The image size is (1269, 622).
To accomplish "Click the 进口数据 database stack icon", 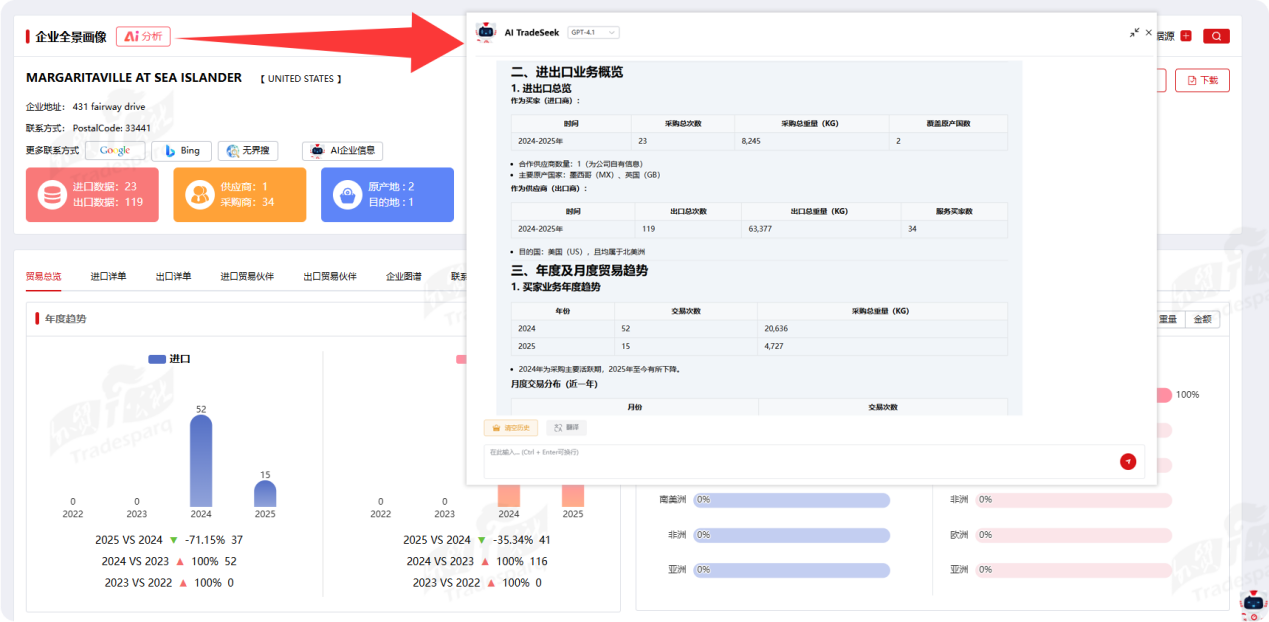I will click(x=52, y=194).
